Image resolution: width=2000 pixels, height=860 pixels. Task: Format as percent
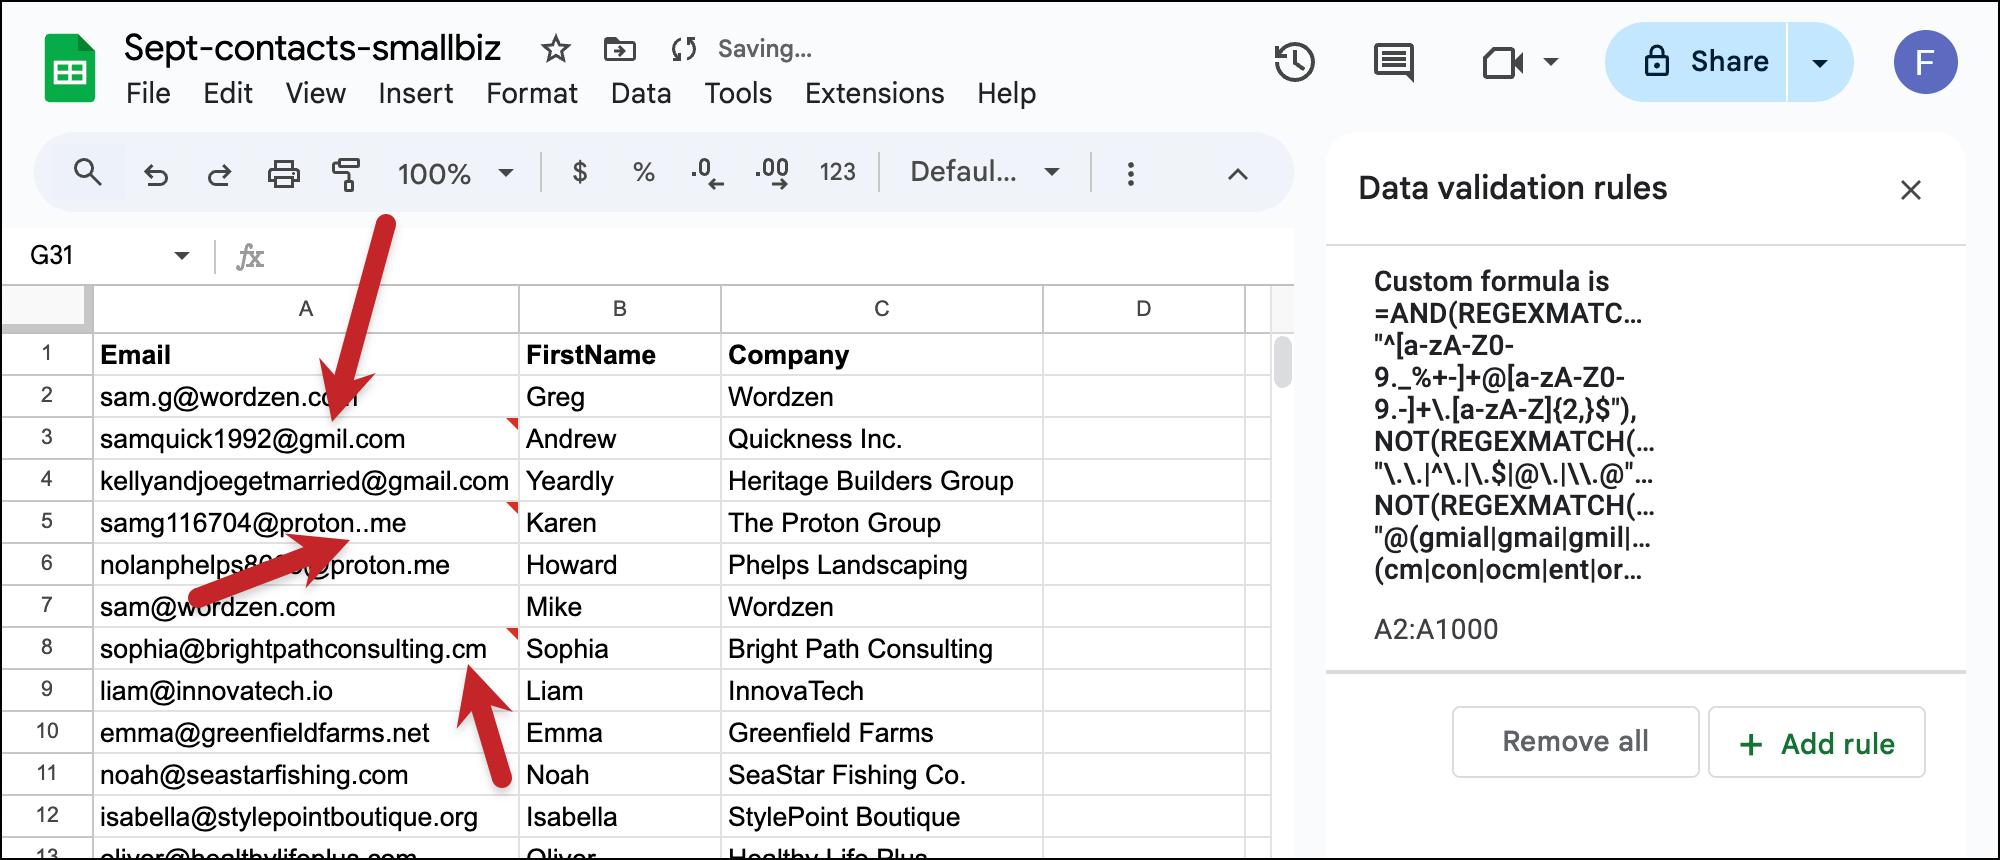click(643, 172)
